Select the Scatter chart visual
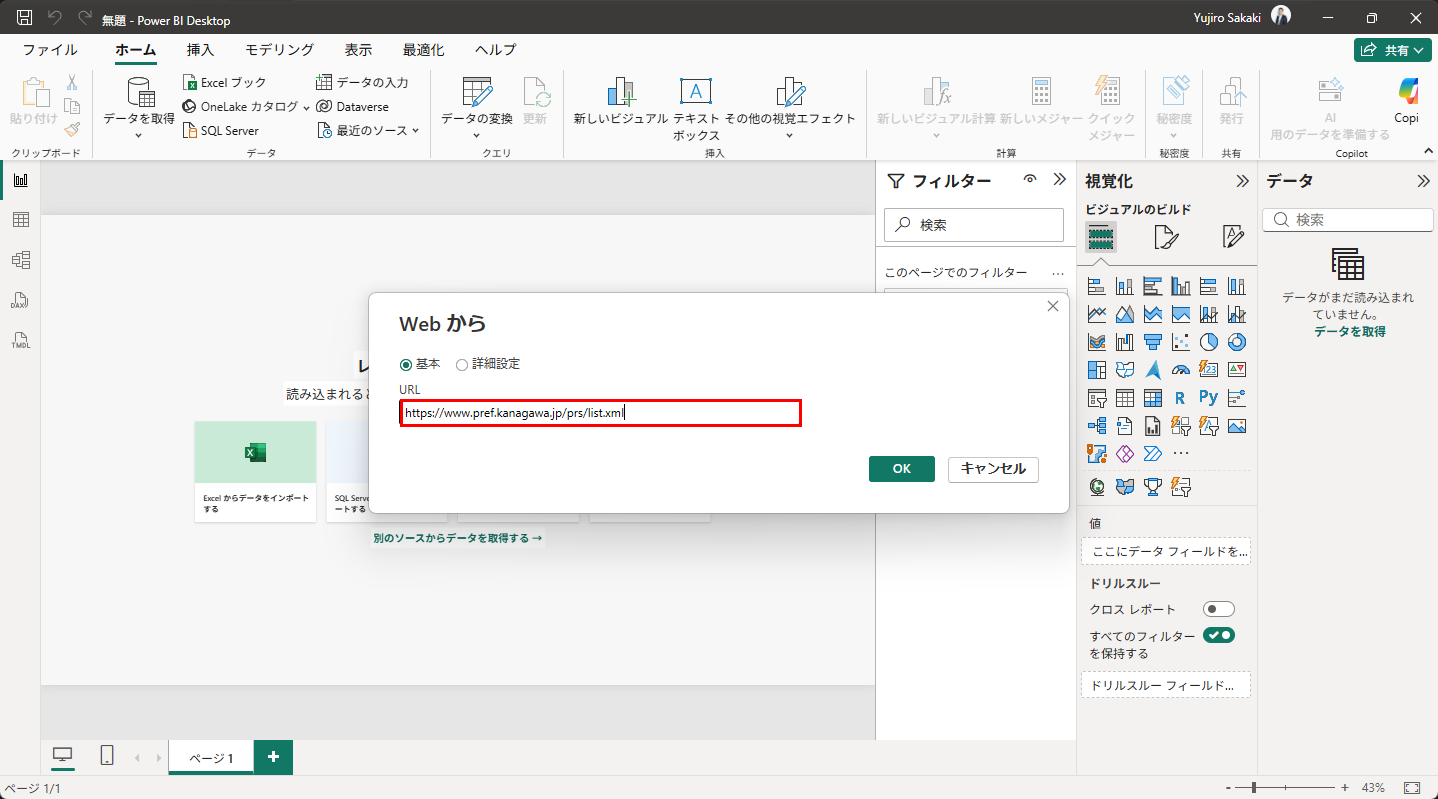 [1180, 342]
